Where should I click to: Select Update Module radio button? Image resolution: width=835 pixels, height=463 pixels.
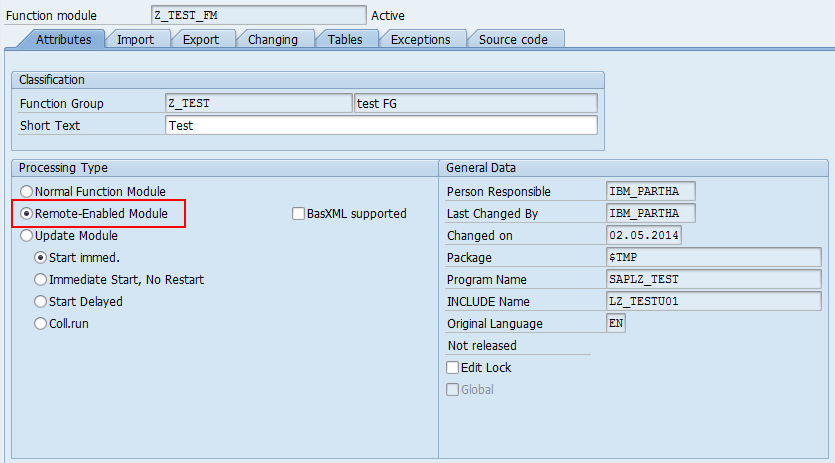(26, 235)
